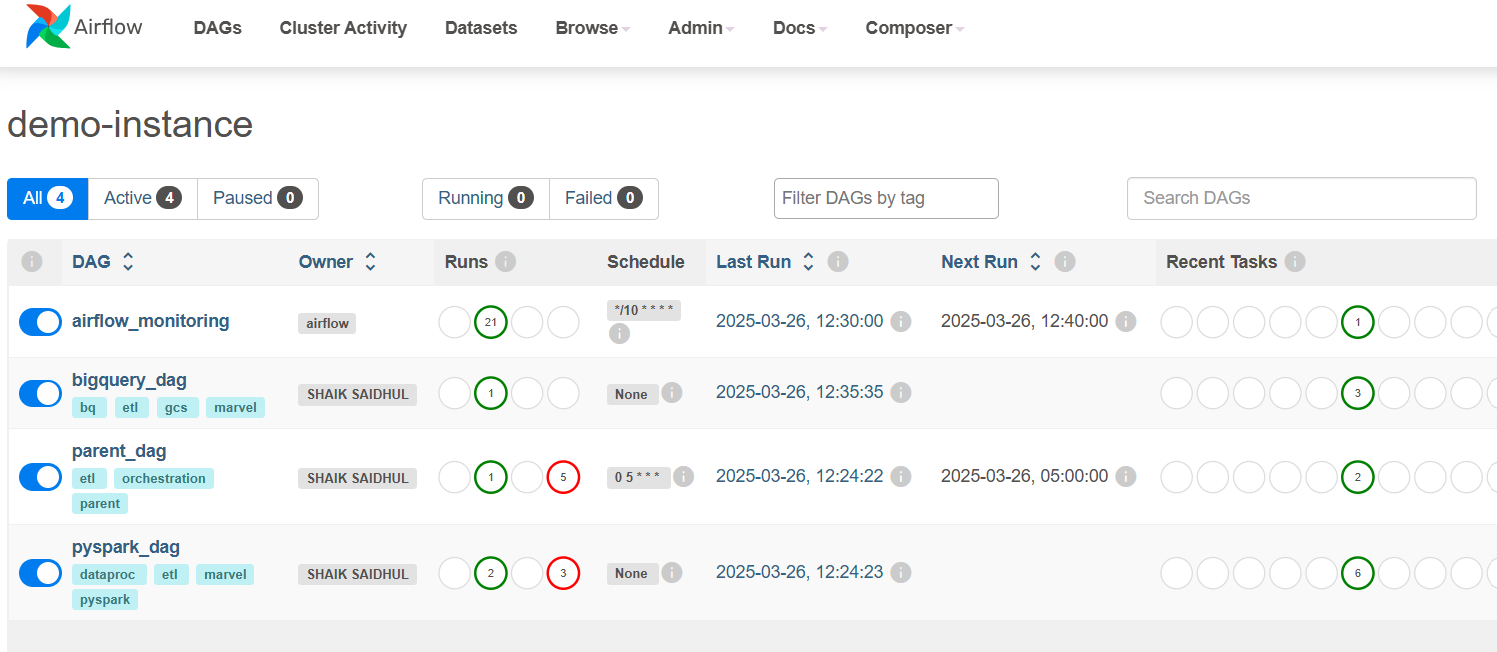Open the Browse dropdown menu
This screenshot has height=652, width=1497.
tap(592, 28)
